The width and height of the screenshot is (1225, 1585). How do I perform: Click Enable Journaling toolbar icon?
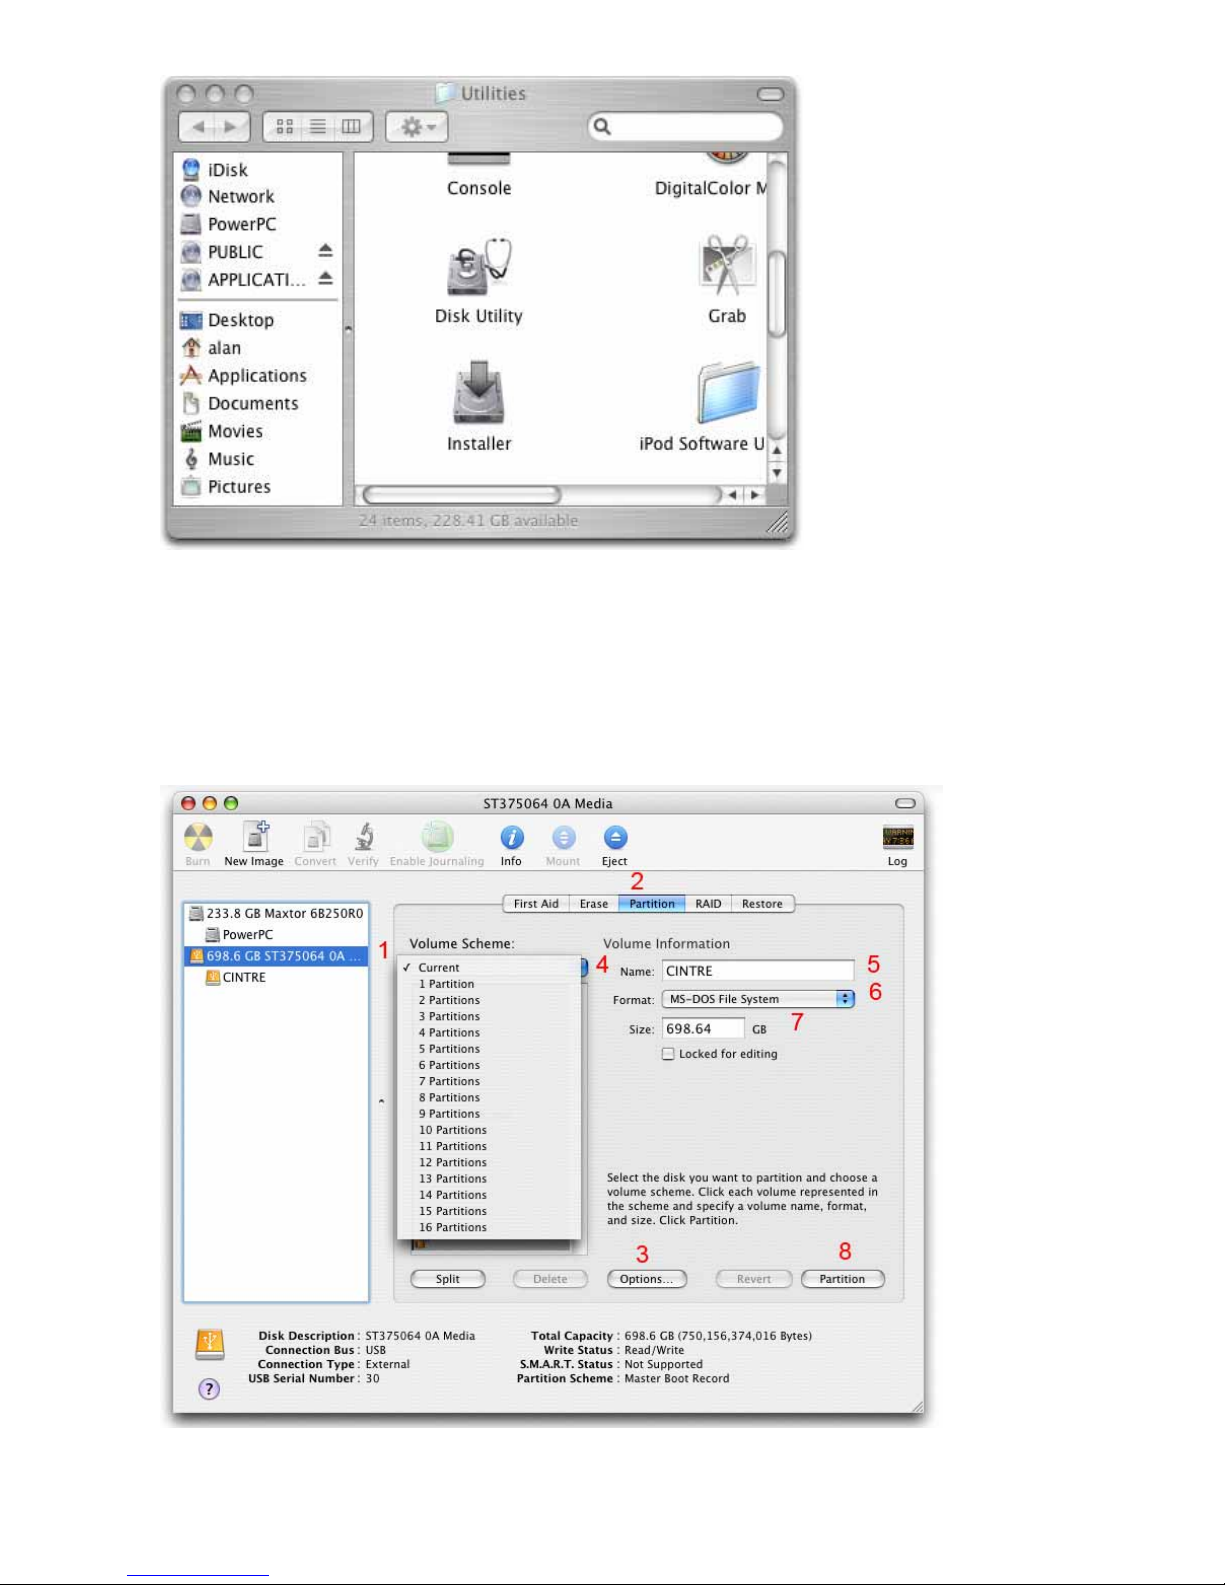point(437,844)
